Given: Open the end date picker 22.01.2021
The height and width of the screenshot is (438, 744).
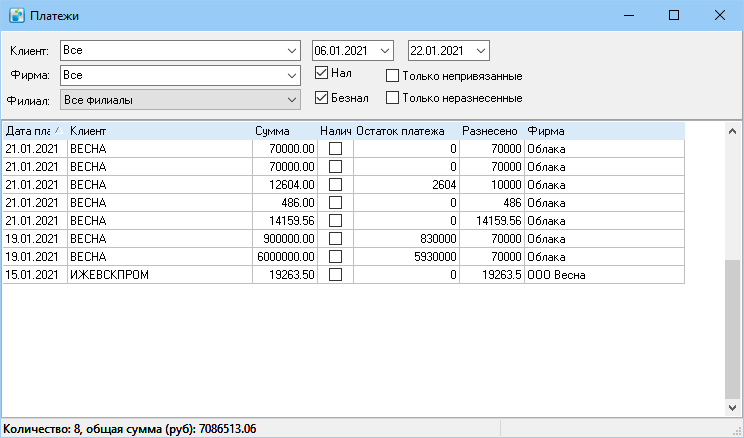Looking at the screenshot, I should click(481, 51).
